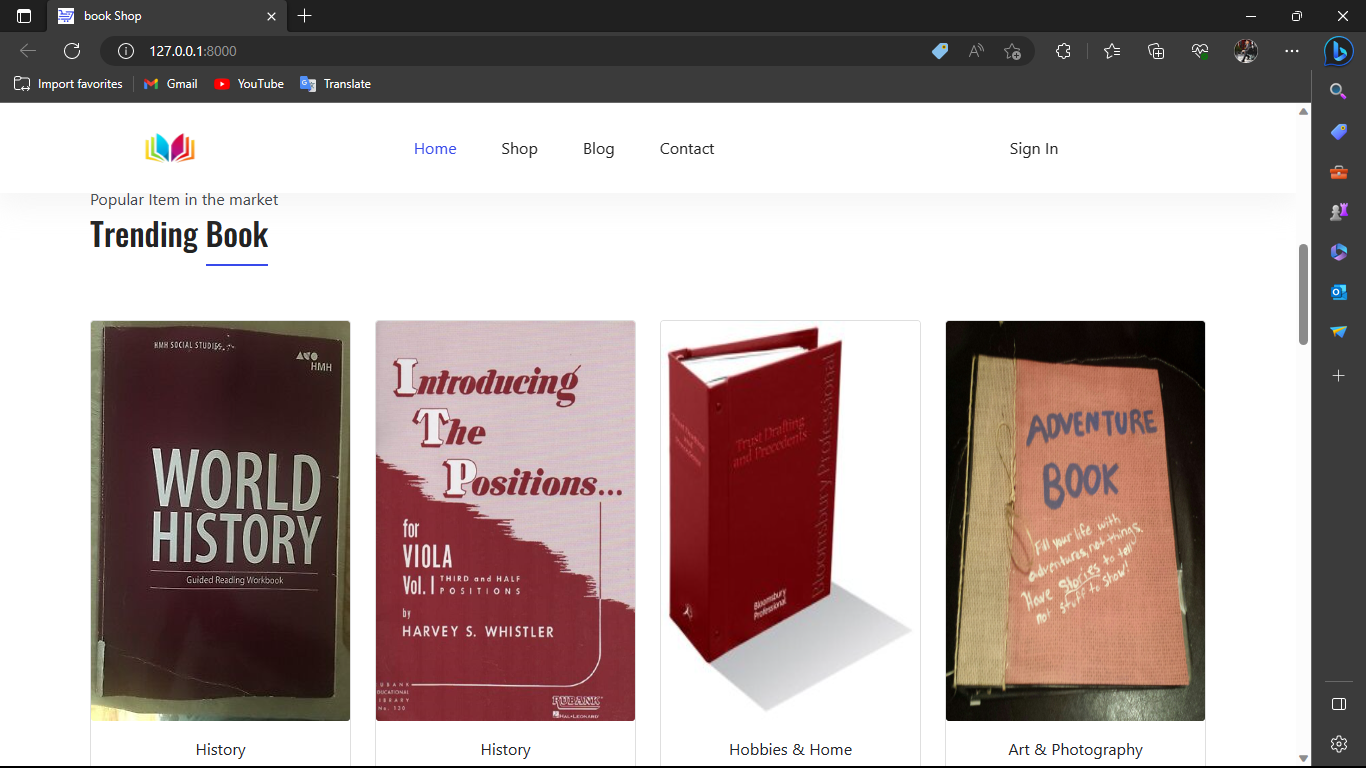Open the user profile avatar
The image size is (1366, 768).
(x=1245, y=51)
